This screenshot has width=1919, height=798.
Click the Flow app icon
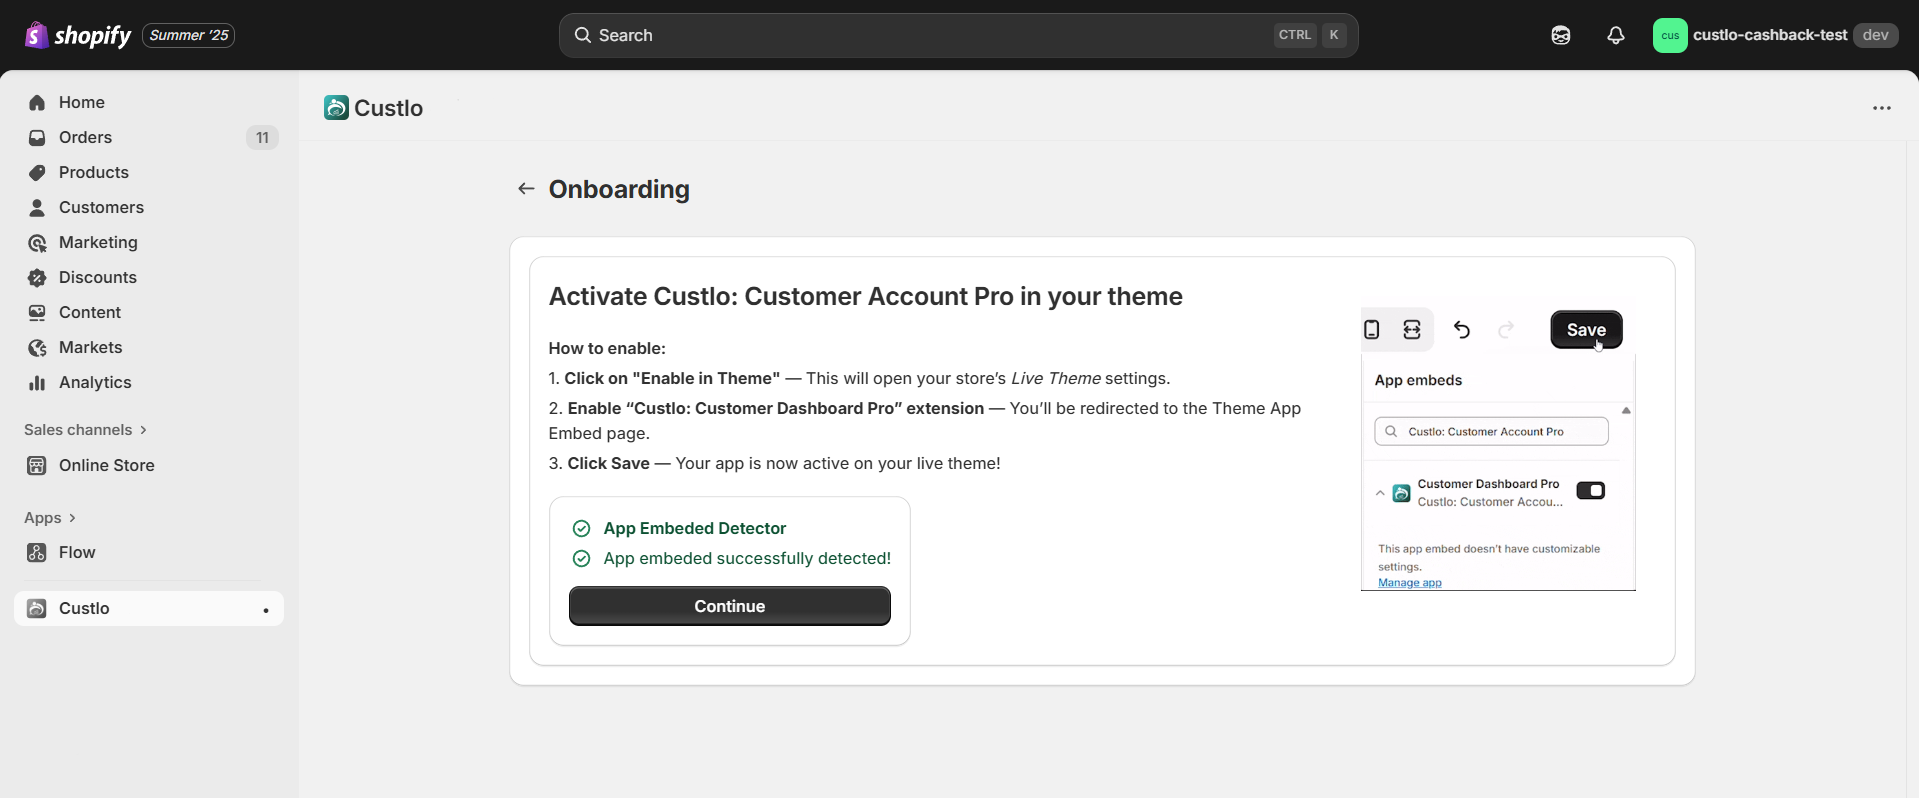(37, 552)
